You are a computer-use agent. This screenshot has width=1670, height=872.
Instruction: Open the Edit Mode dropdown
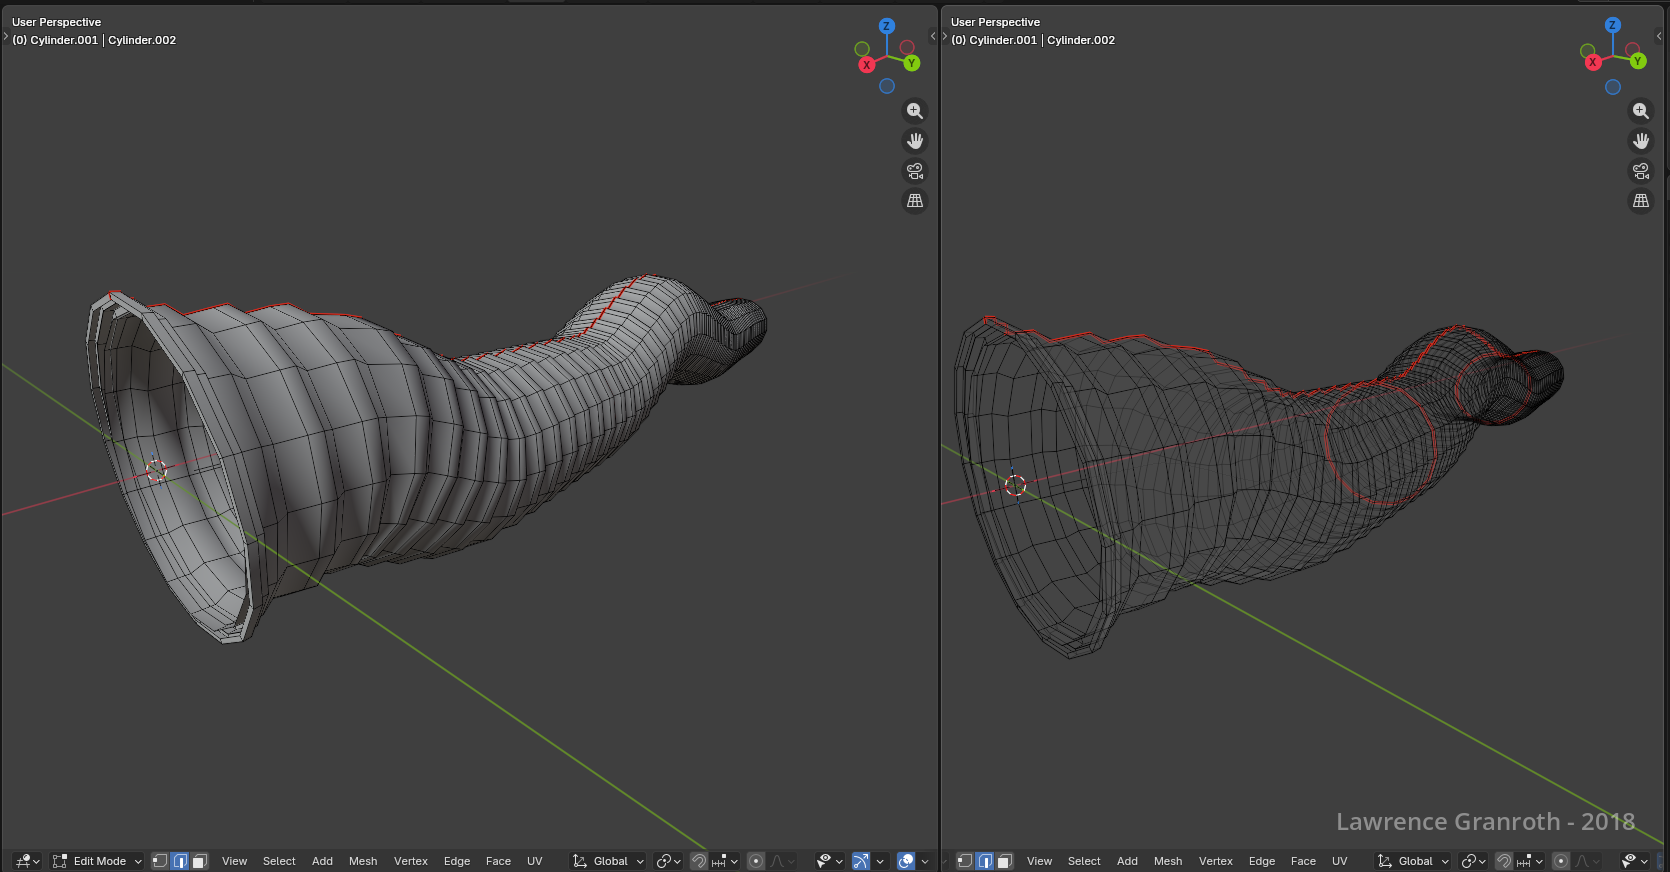pyautogui.click(x=98, y=861)
